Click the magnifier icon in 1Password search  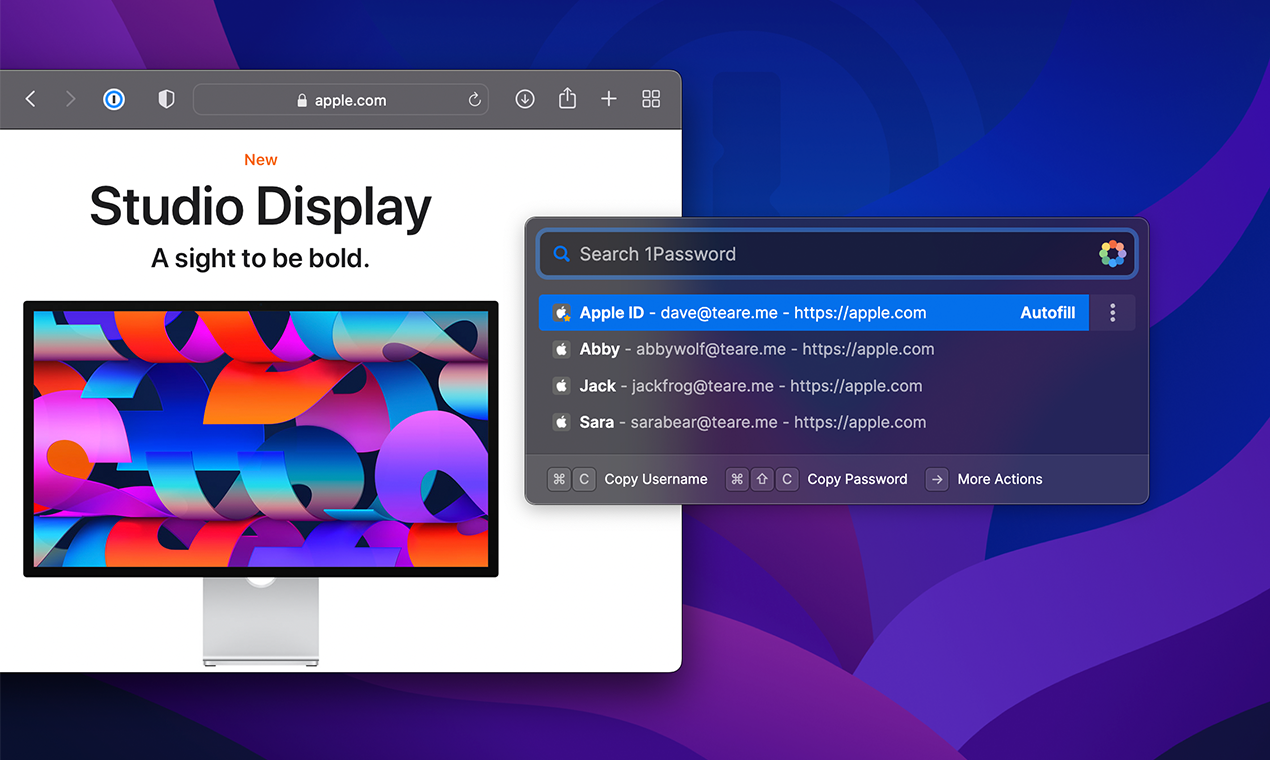tap(562, 254)
